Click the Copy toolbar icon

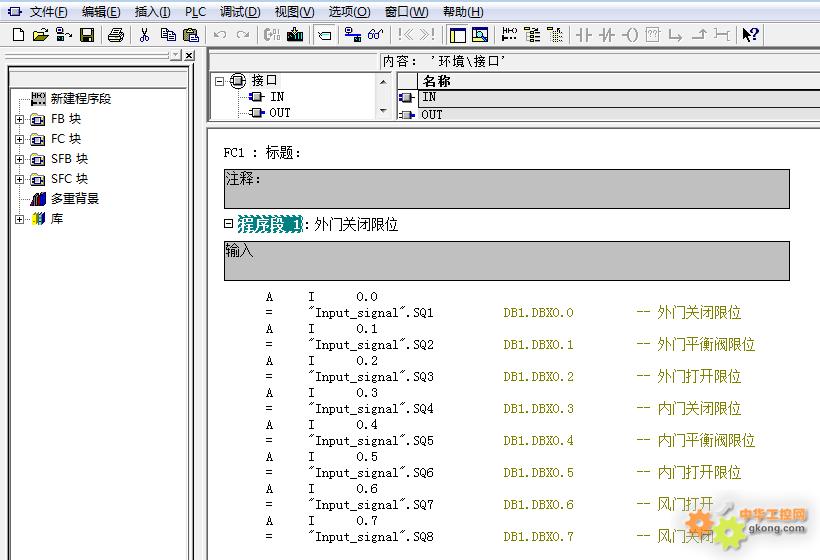click(x=168, y=35)
